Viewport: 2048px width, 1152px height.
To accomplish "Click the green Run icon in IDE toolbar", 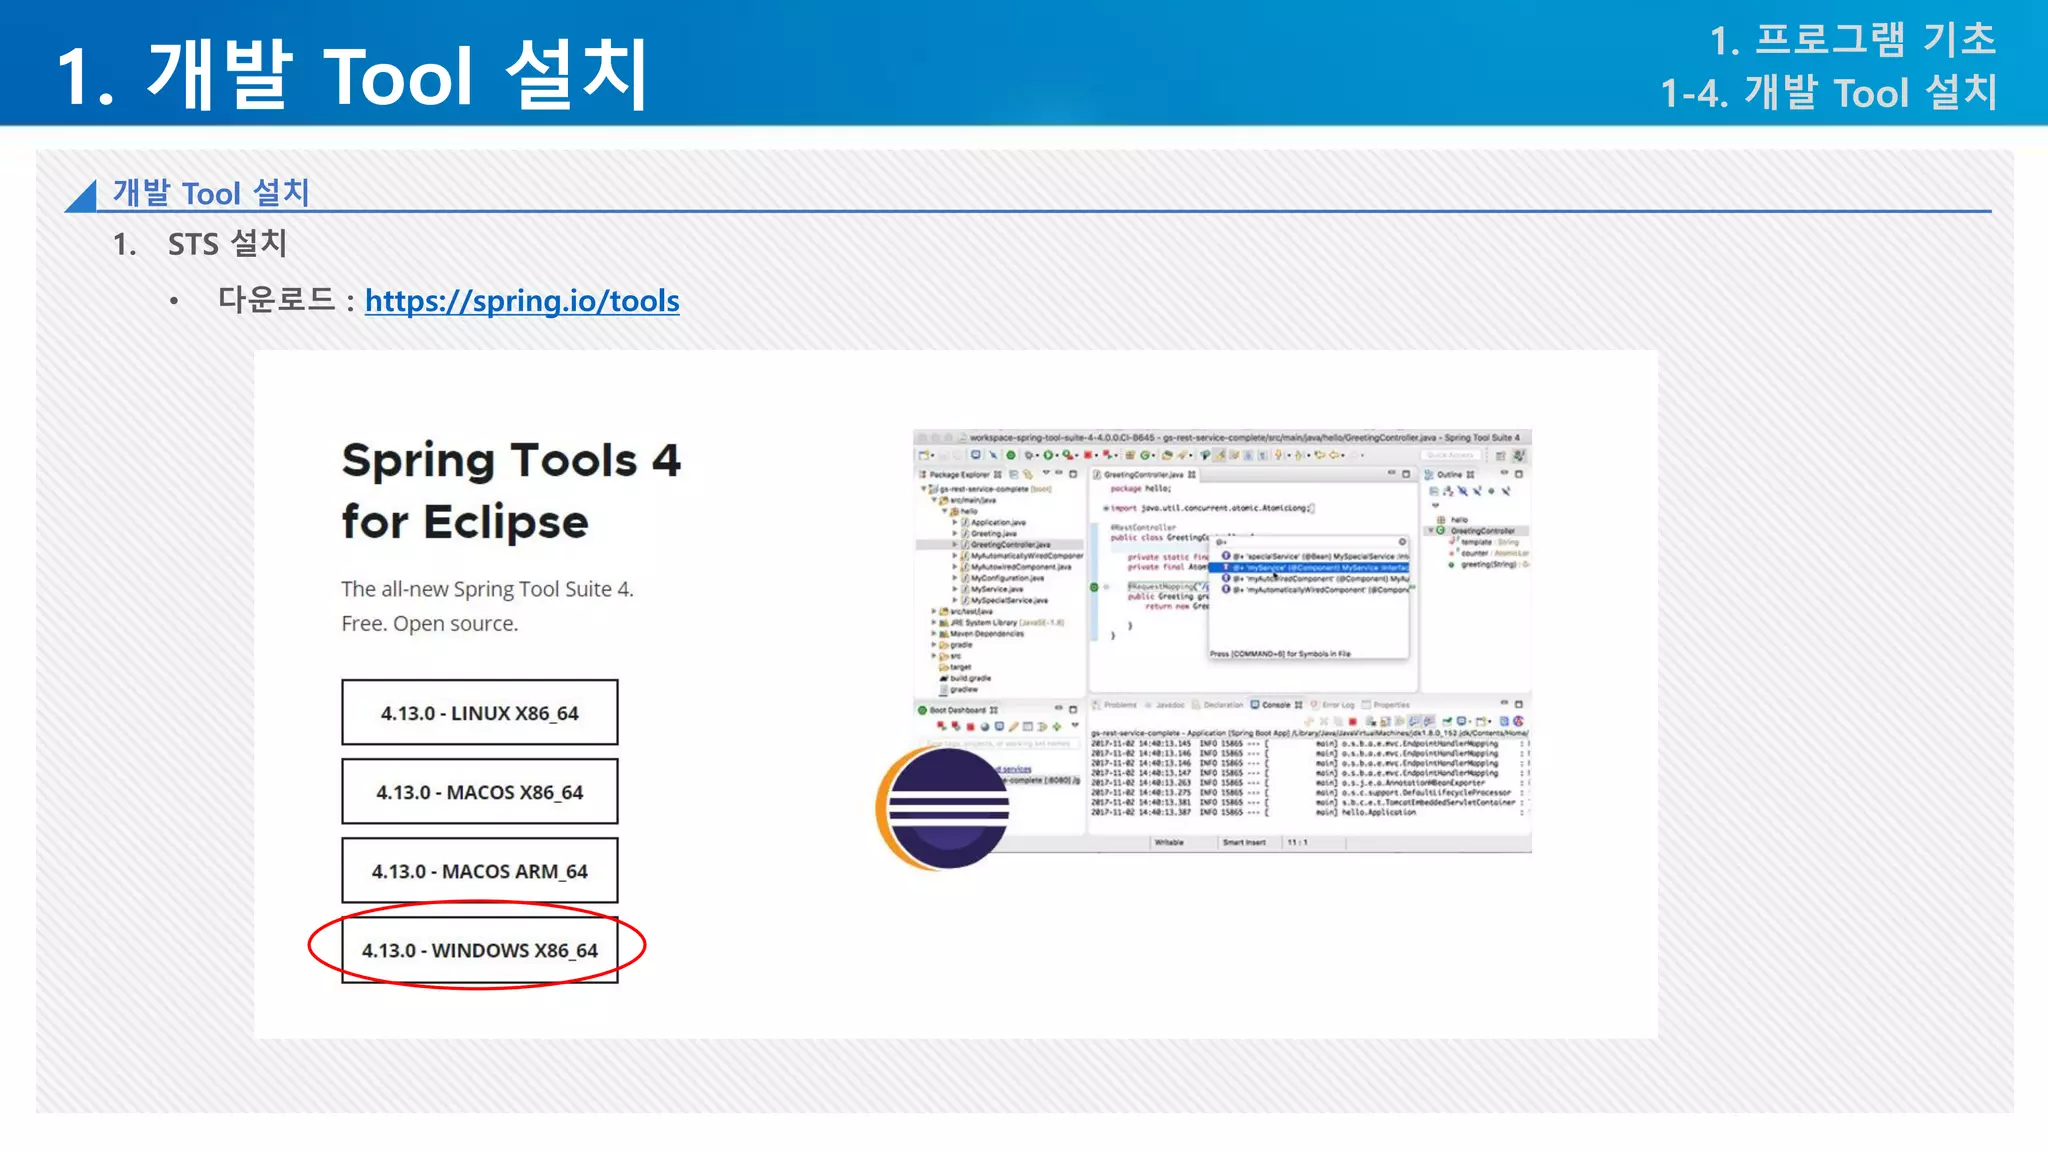I will 1047,455.
